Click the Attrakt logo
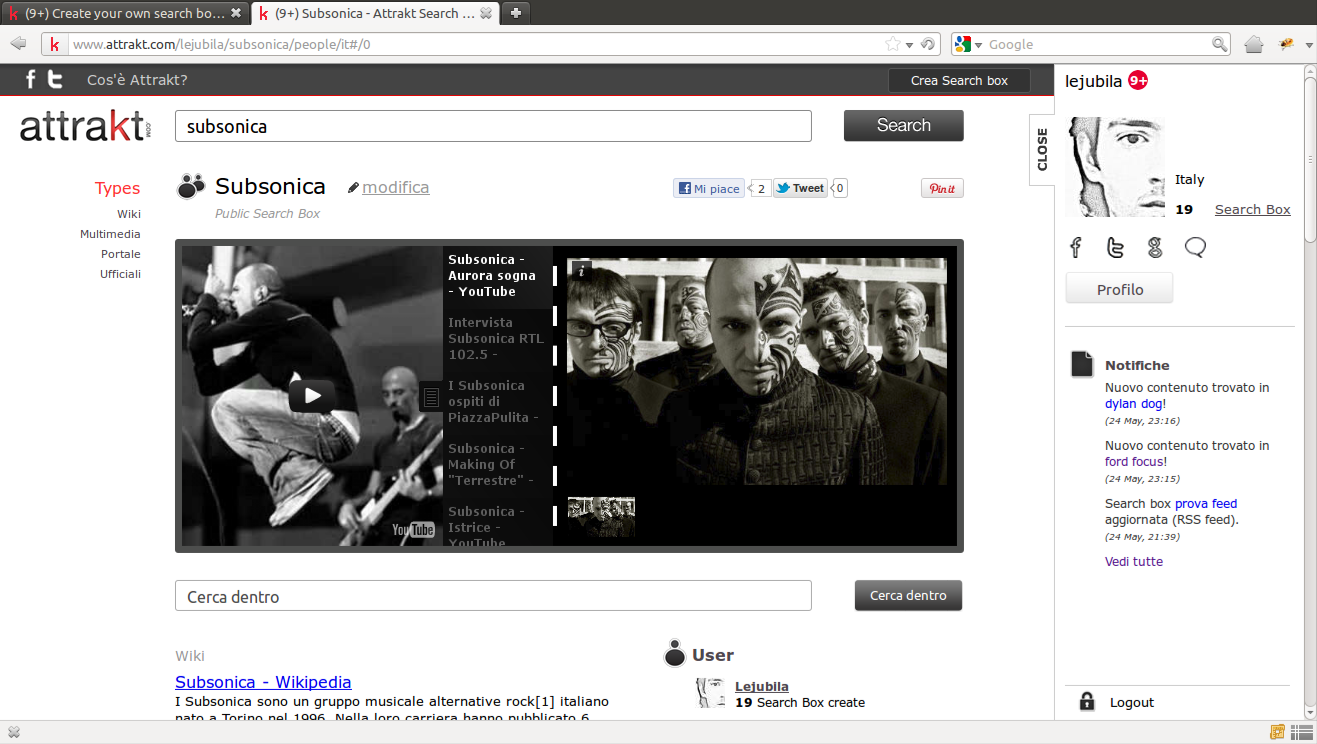 (85, 127)
